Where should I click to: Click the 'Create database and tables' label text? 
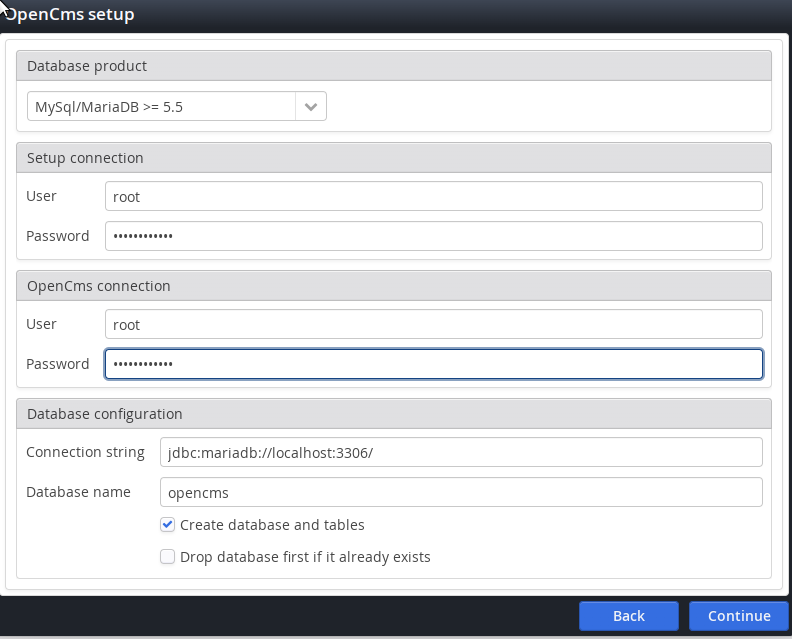tap(272, 525)
